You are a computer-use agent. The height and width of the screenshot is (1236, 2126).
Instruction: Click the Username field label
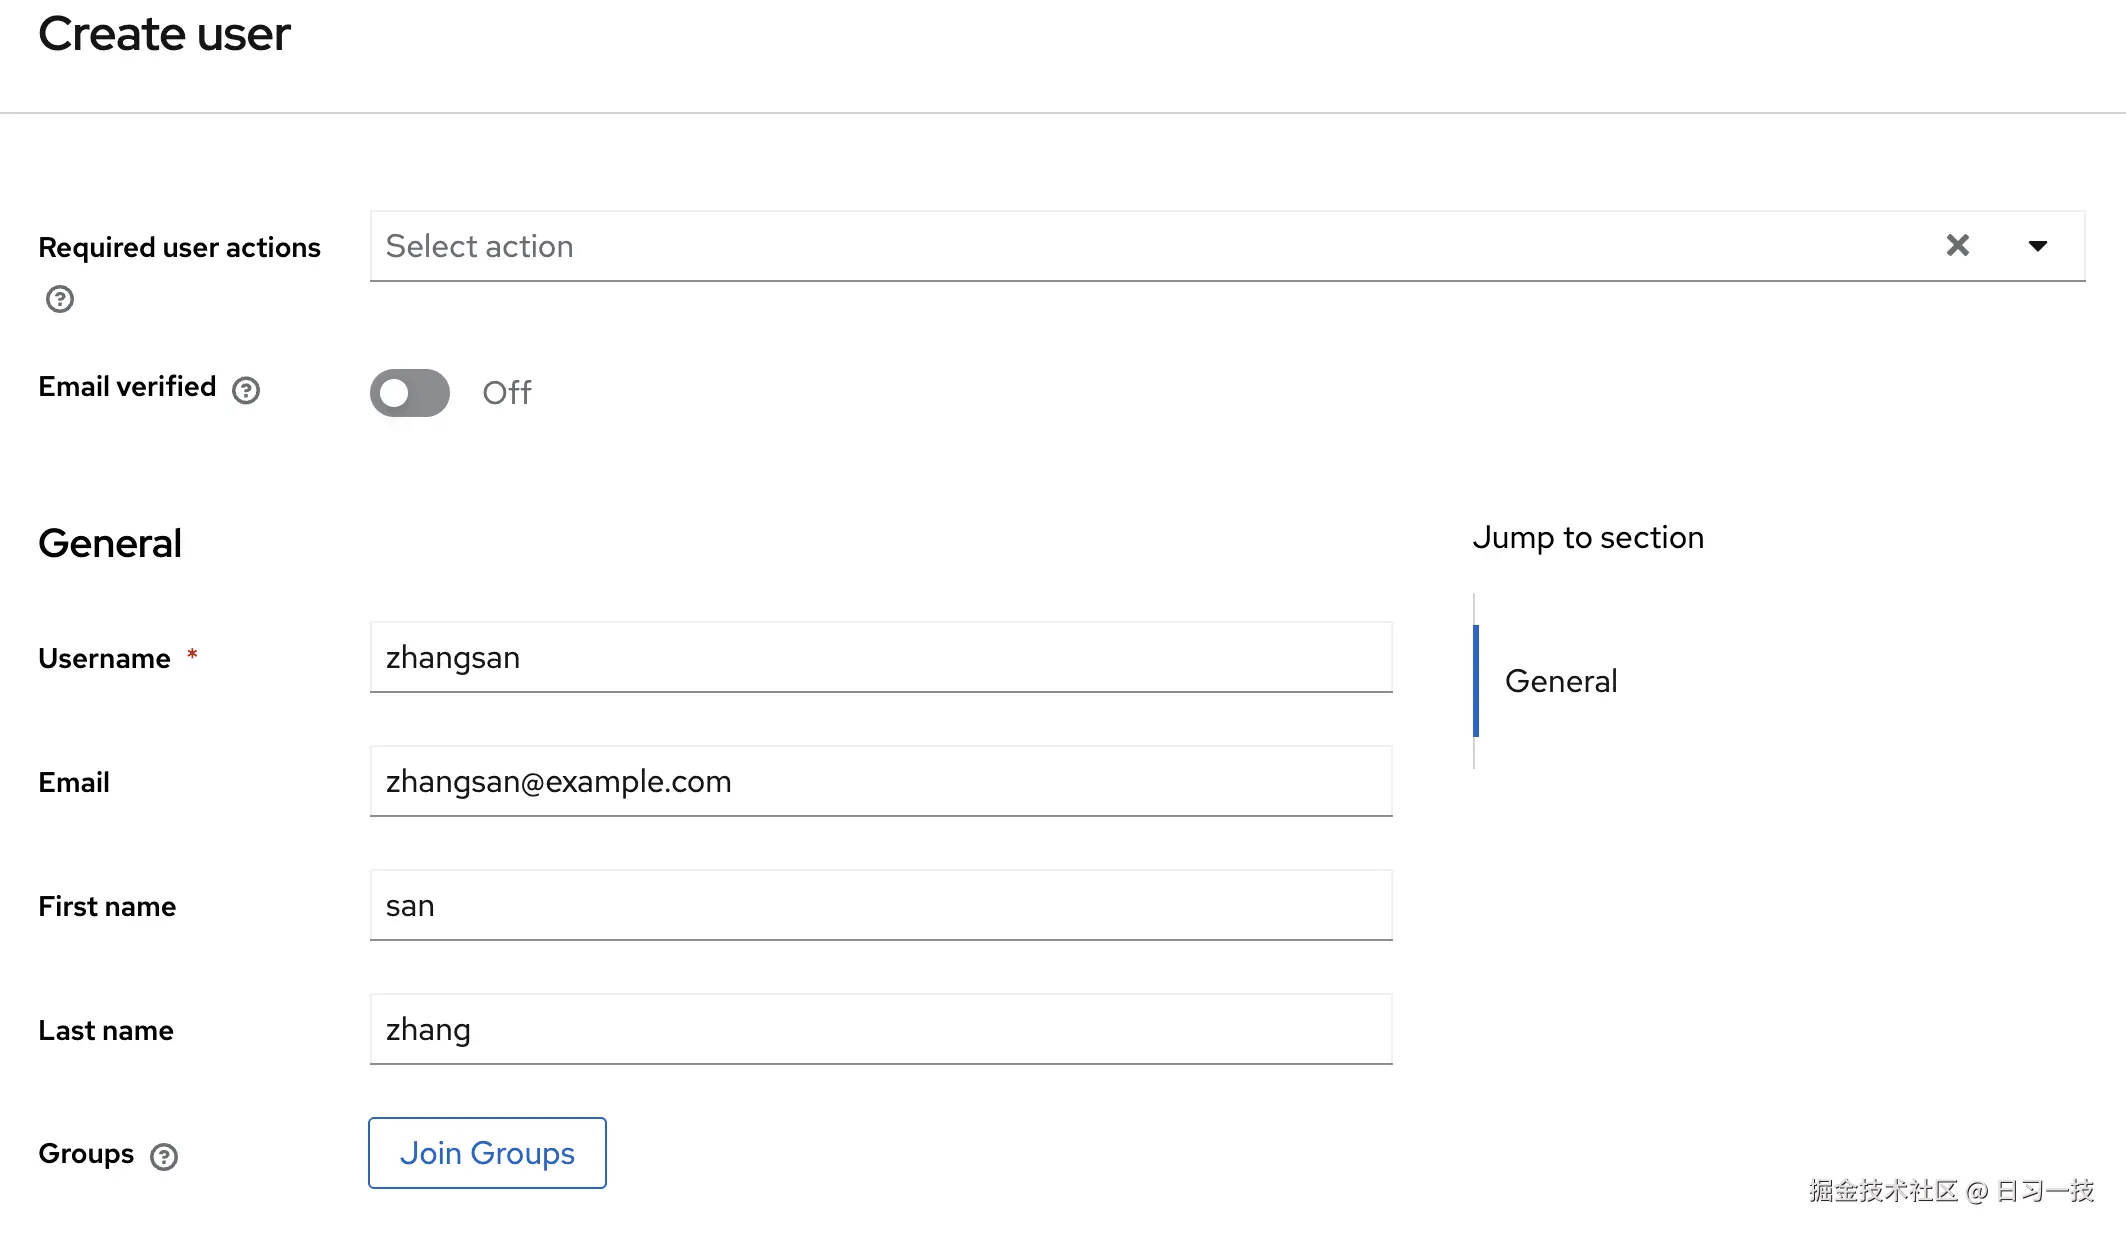point(104,658)
